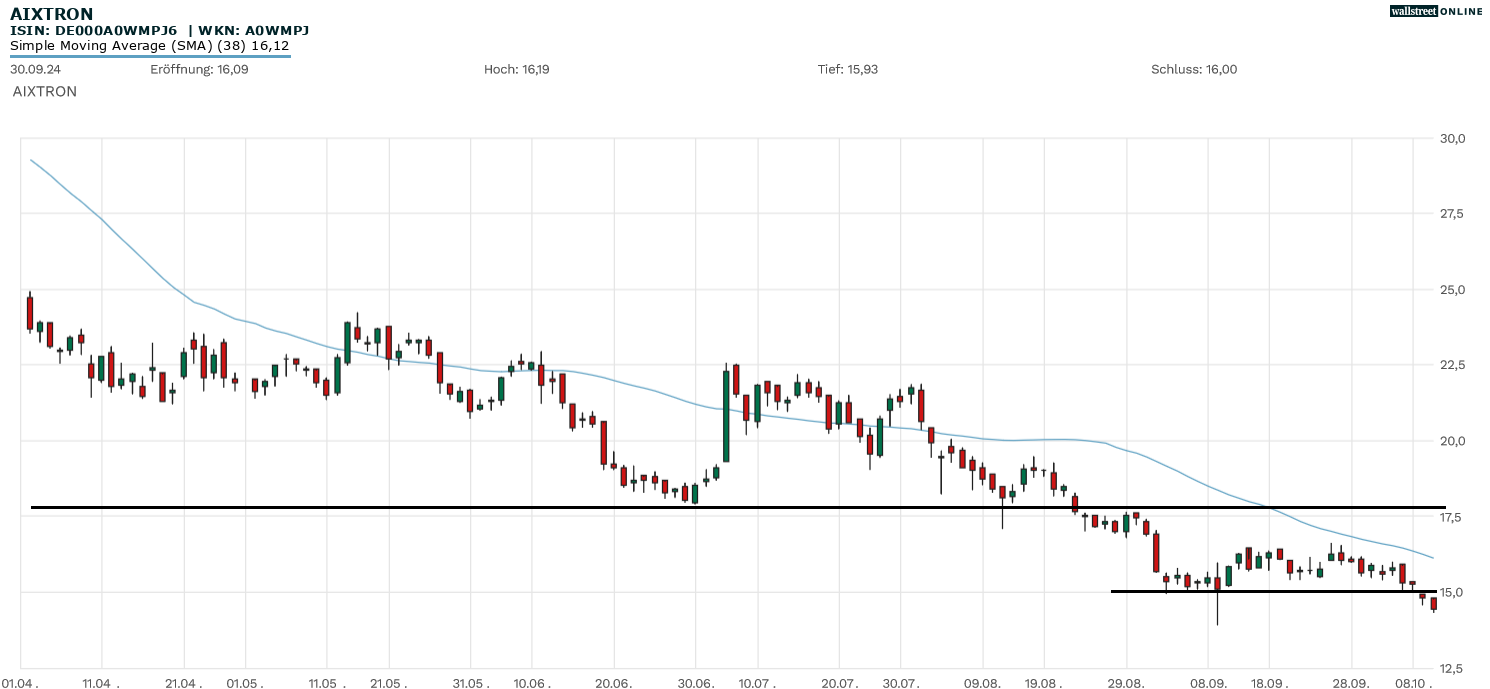Click the 17,5 price axis label
The width and height of the screenshot is (1490, 689).
click(x=1452, y=517)
